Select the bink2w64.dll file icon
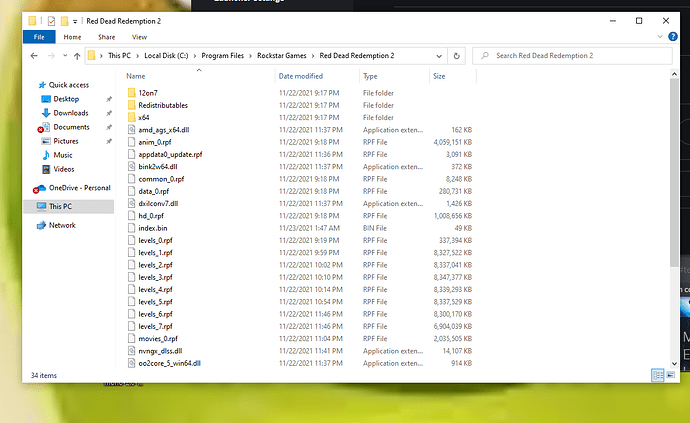This screenshot has width=690, height=423. [x=132, y=167]
